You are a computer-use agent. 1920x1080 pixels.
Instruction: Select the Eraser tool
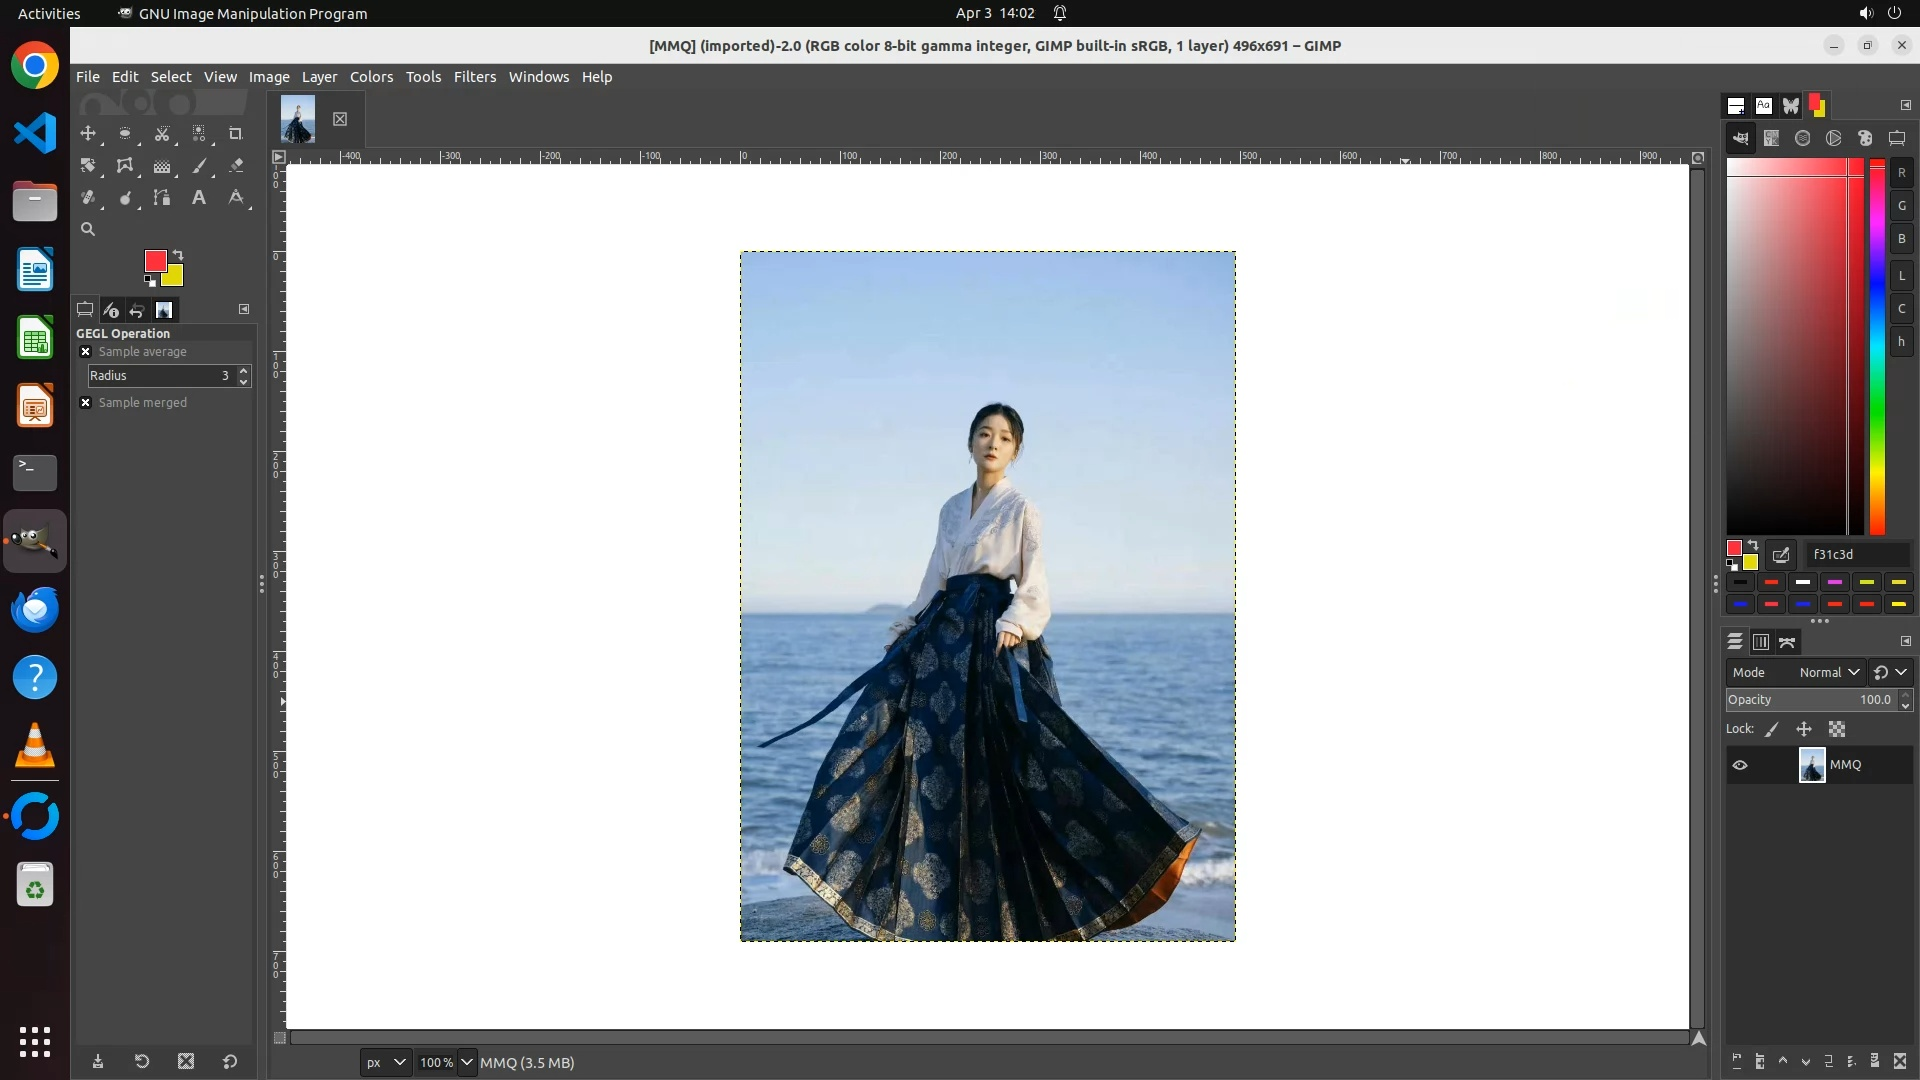coord(236,166)
